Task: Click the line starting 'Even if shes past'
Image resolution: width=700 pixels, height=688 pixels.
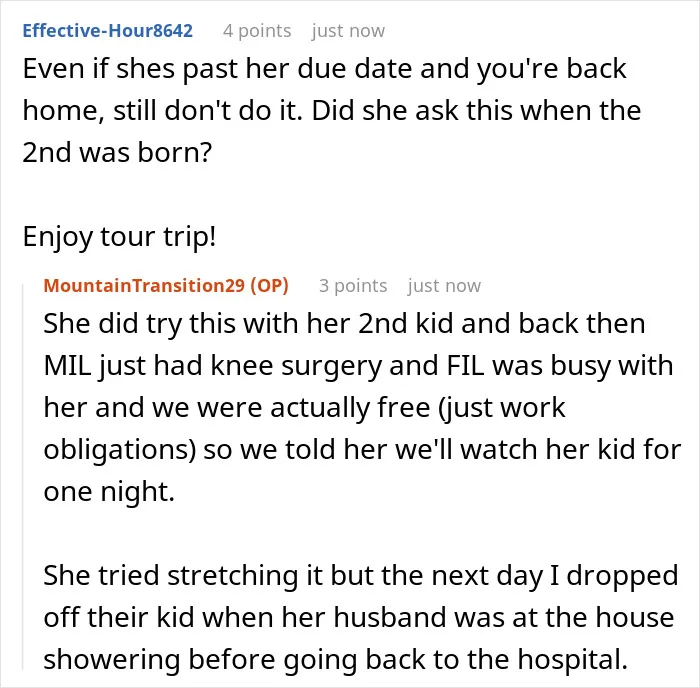Action: (x=325, y=69)
